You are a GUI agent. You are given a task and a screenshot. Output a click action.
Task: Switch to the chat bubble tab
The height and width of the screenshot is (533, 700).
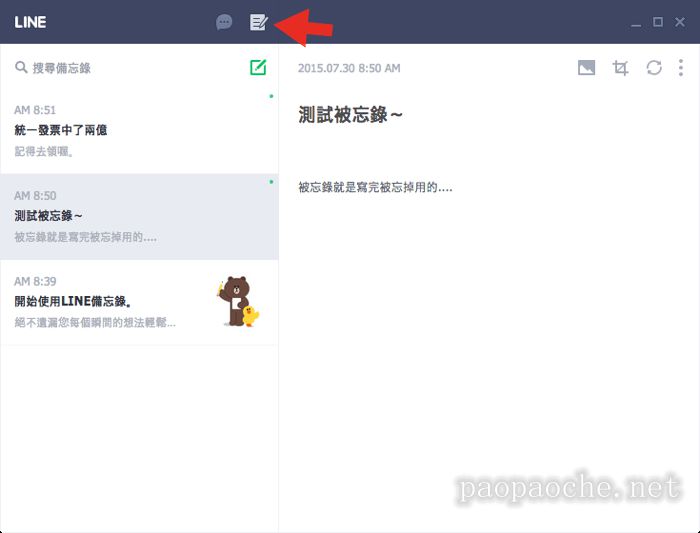click(x=224, y=22)
